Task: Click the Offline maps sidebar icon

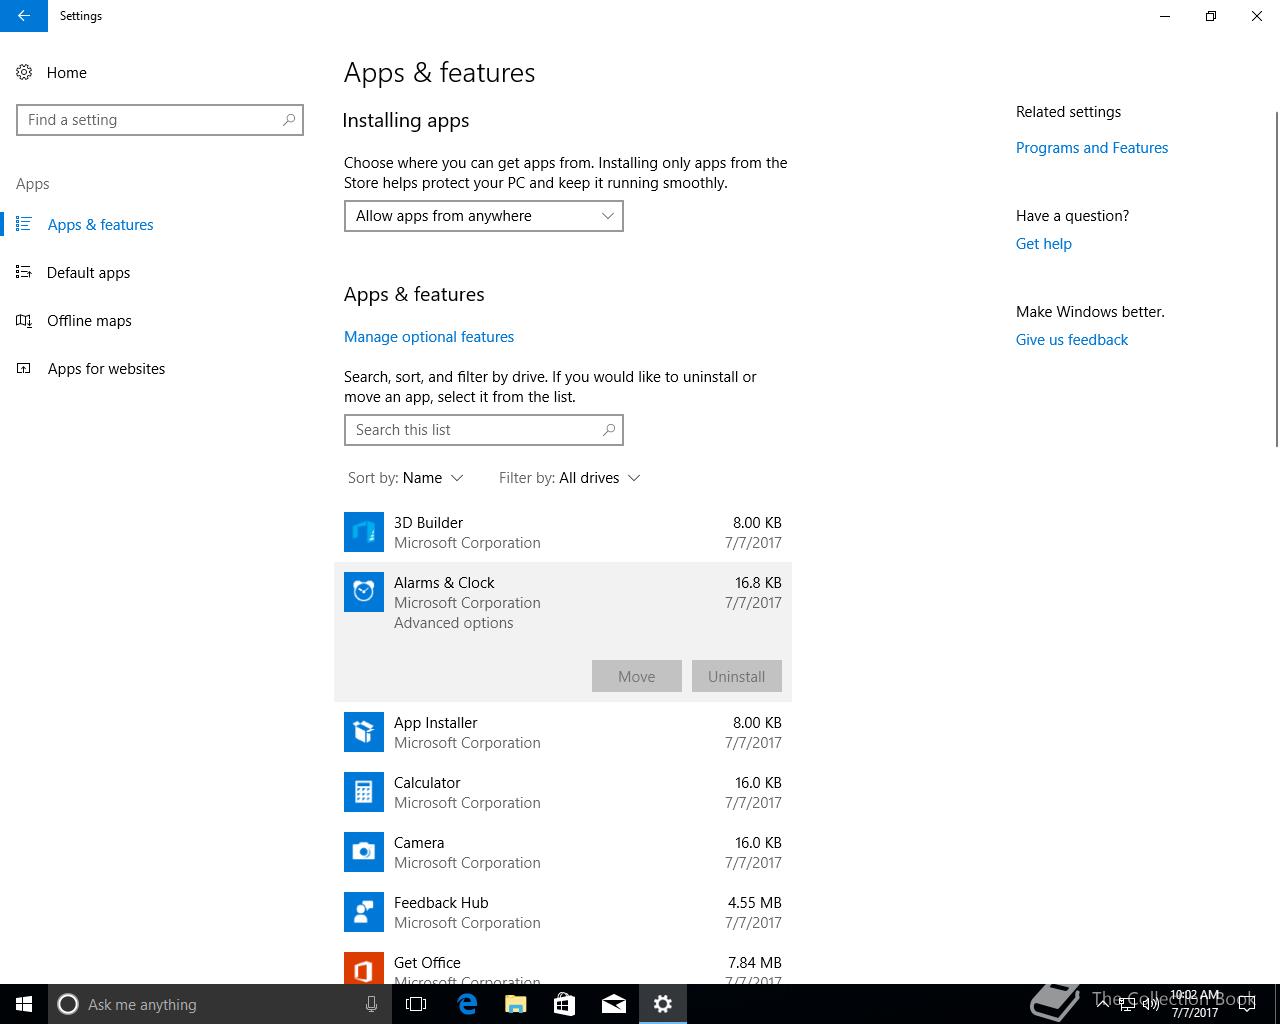Action: coord(24,320)
